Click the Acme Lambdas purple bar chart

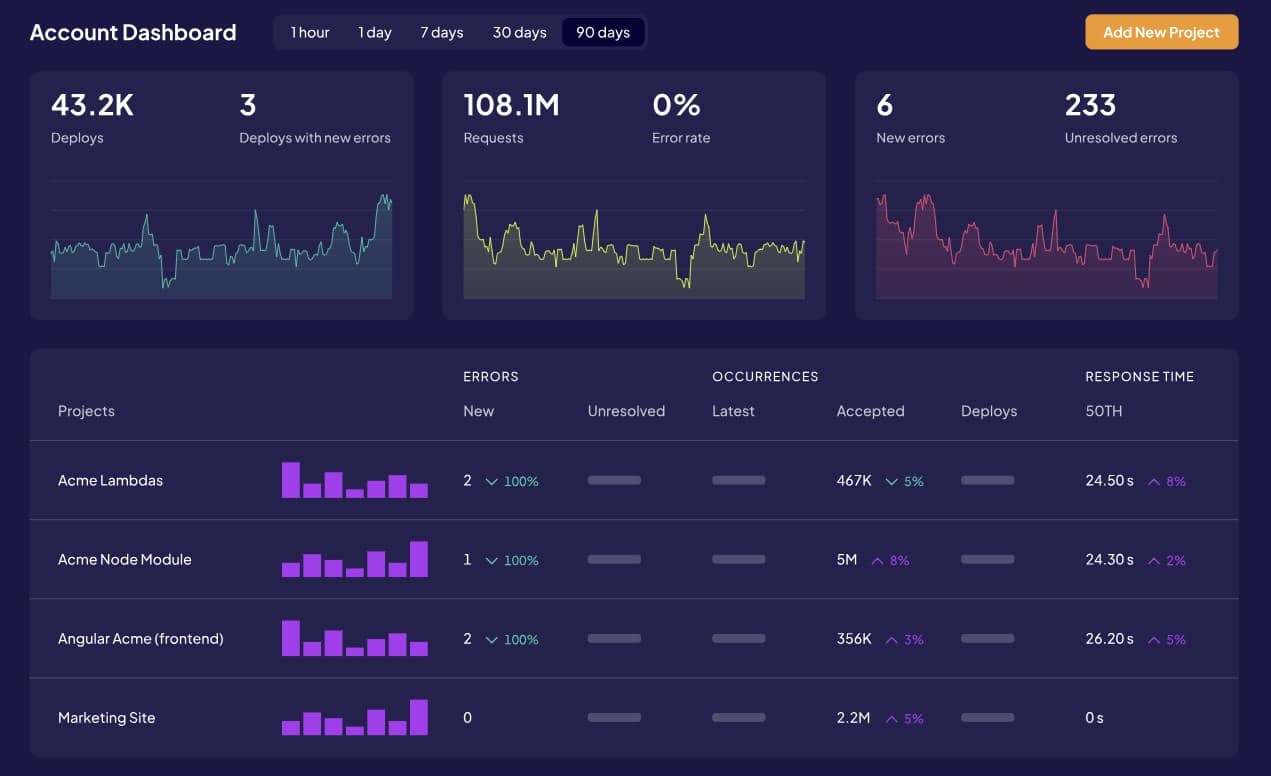[x=355, y=480]
